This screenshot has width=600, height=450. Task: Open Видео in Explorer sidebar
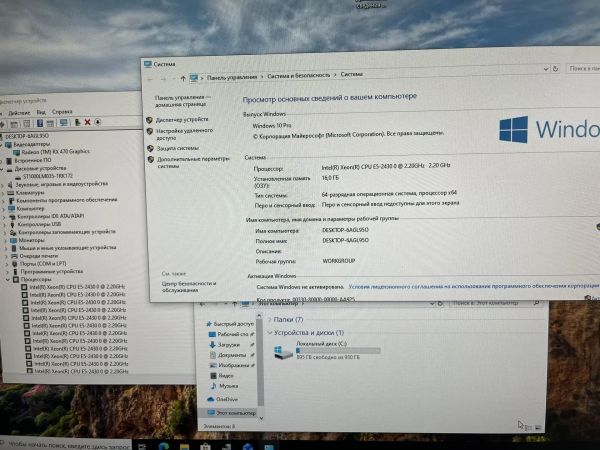222,376
